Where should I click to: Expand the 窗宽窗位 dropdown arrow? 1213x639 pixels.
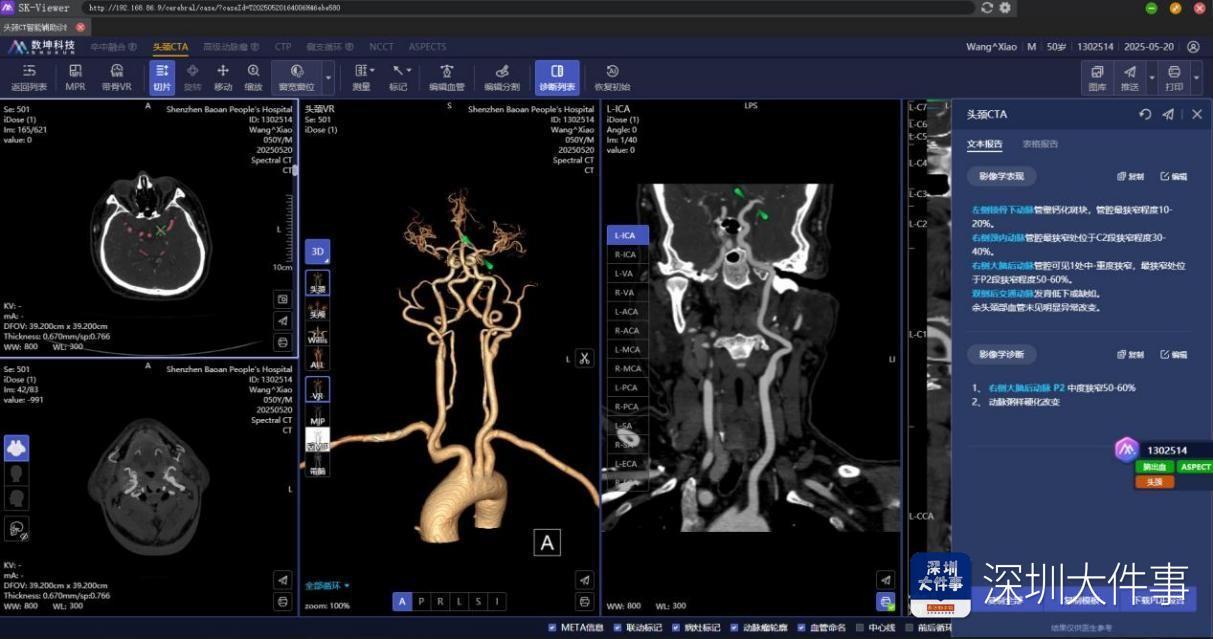click(328, 77)
